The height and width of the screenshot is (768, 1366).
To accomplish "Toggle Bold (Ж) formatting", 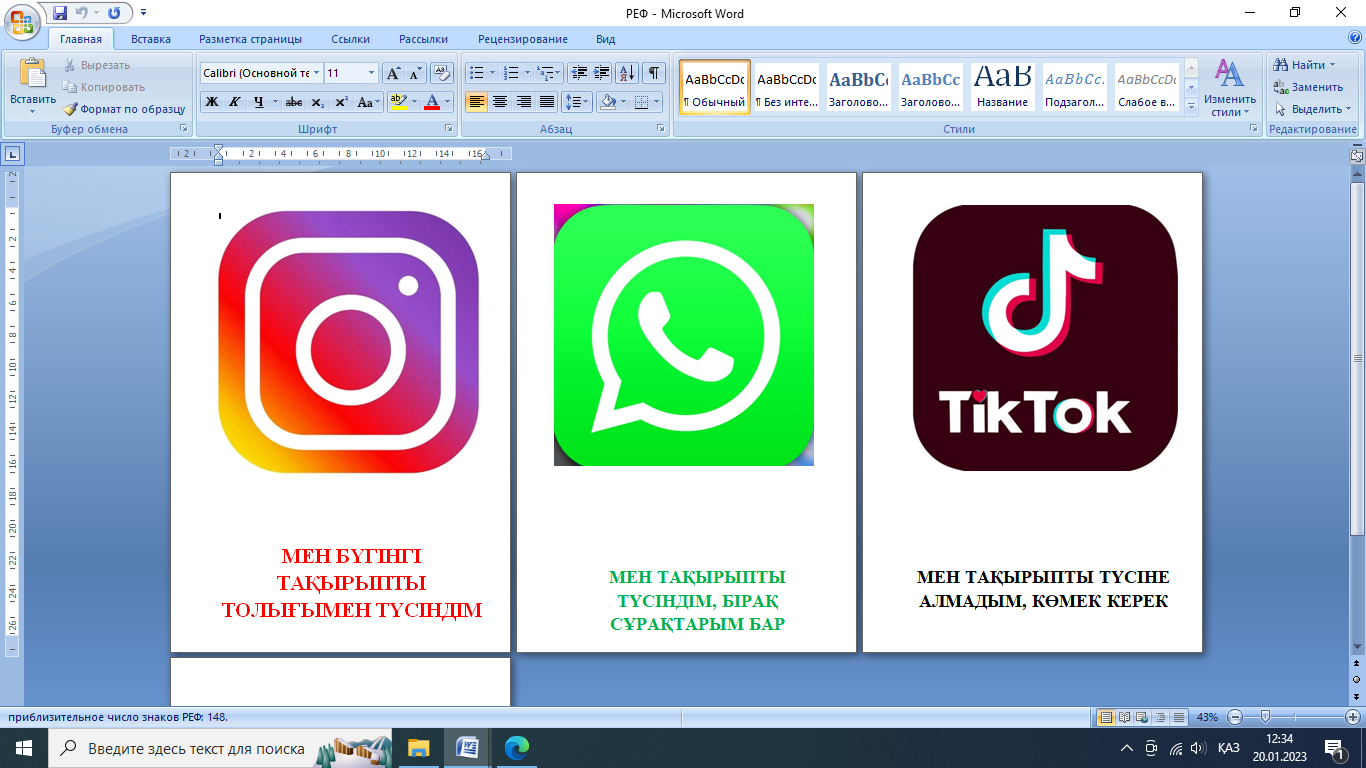I will pyautogui.click(x=212, y=102).
